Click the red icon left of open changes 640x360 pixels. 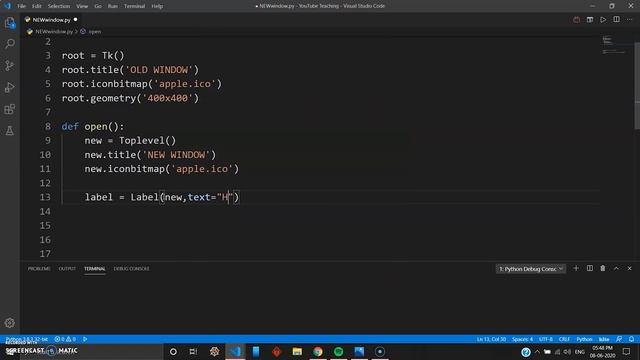[x=576, y=20]
